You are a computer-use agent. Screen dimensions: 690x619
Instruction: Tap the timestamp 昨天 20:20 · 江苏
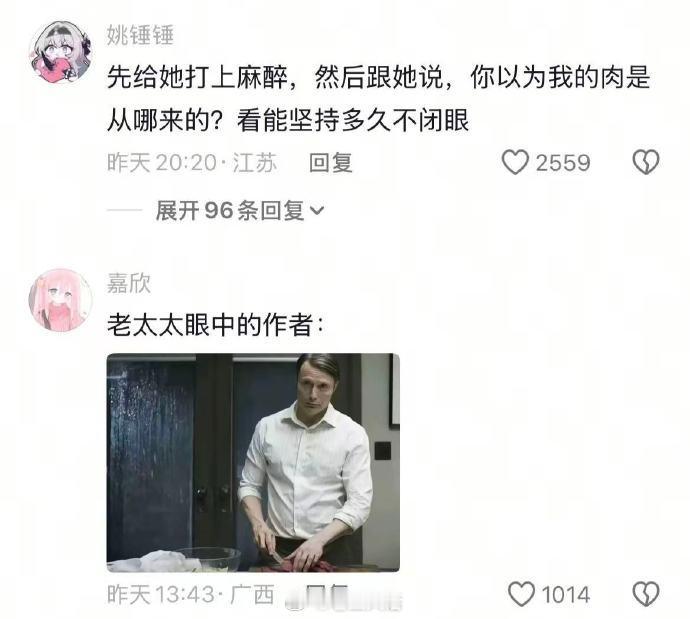click(192, 163)
